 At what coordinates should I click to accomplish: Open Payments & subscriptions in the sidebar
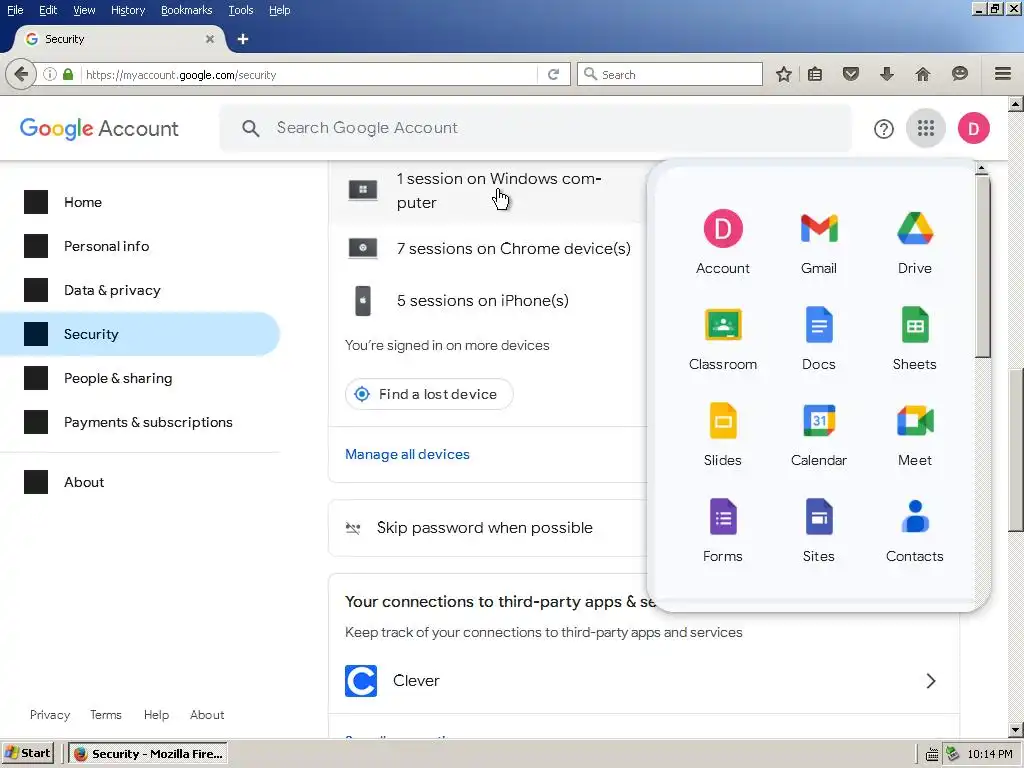pyautogui.click(x=140, y=422)
